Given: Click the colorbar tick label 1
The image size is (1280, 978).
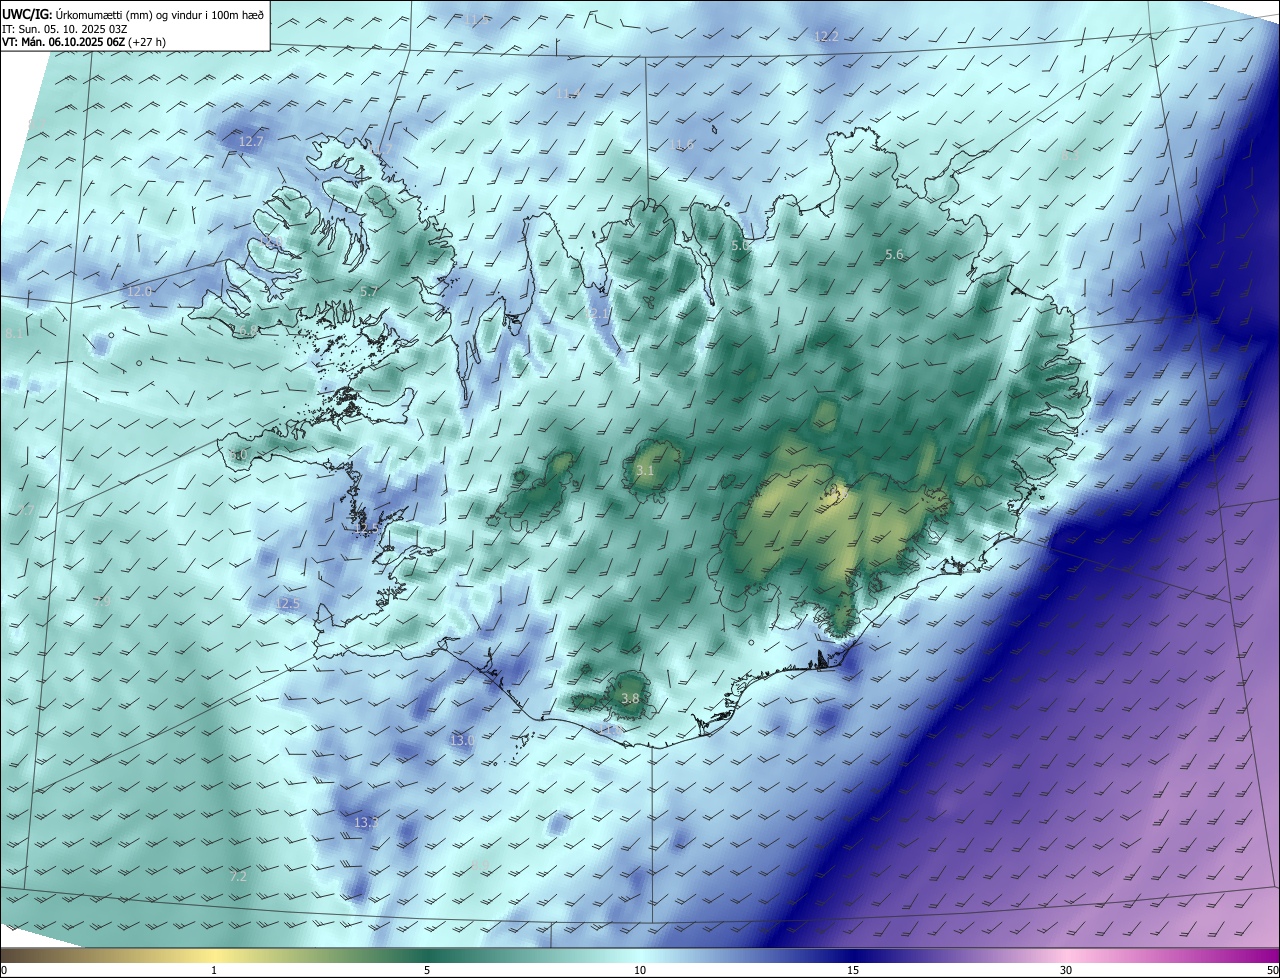Looking at the screenshot, I should (214, 970).
